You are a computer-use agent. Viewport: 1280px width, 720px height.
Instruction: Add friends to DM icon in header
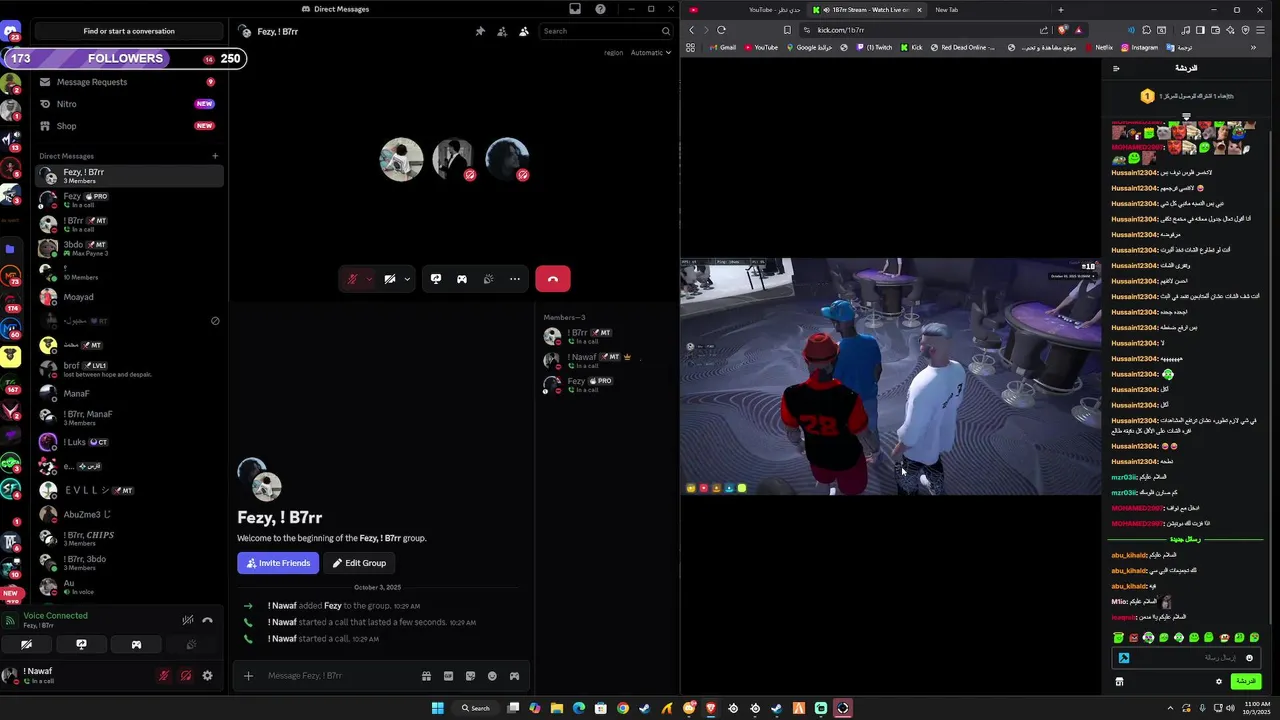pyautogui.click(x=502, y=31)
